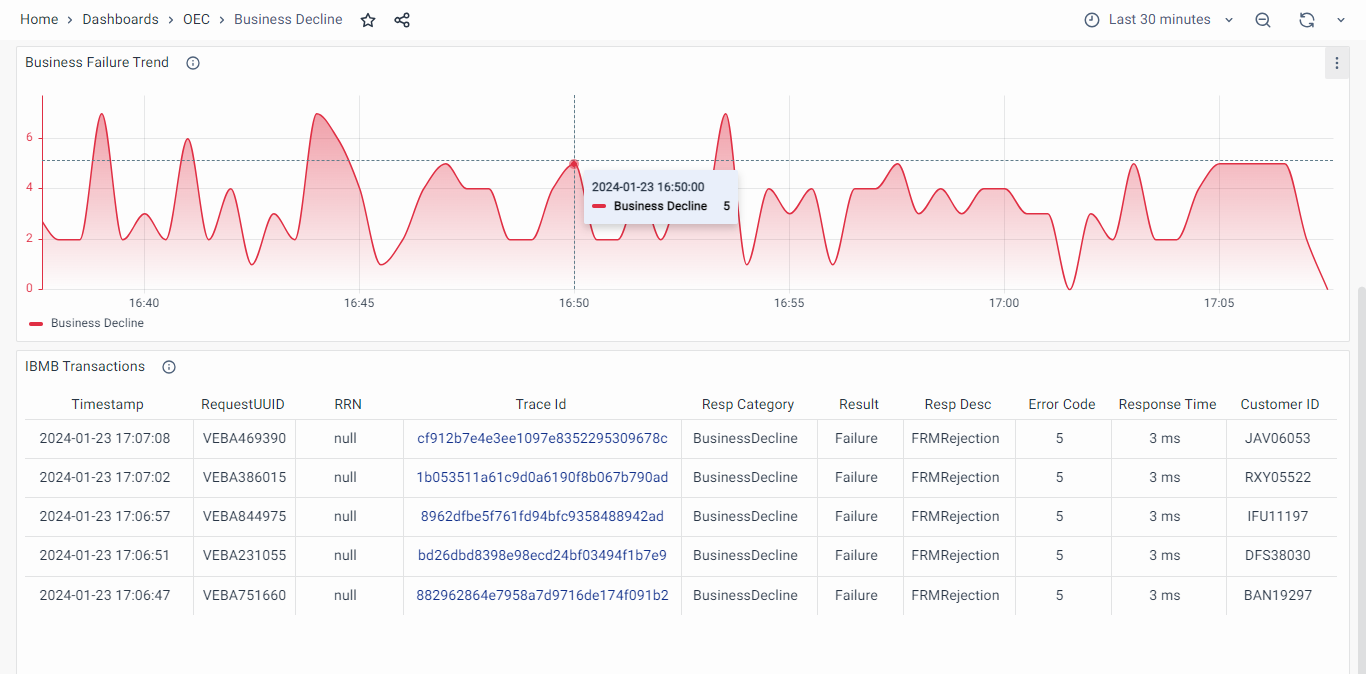Viewport: 1366px width, 674px height.
Task: Click the share dashboard icon
Action: pos(402,20)
